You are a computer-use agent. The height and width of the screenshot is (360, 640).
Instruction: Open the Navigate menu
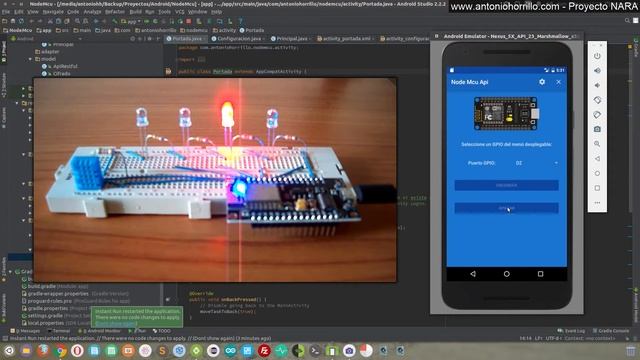(x=53, y=12)
